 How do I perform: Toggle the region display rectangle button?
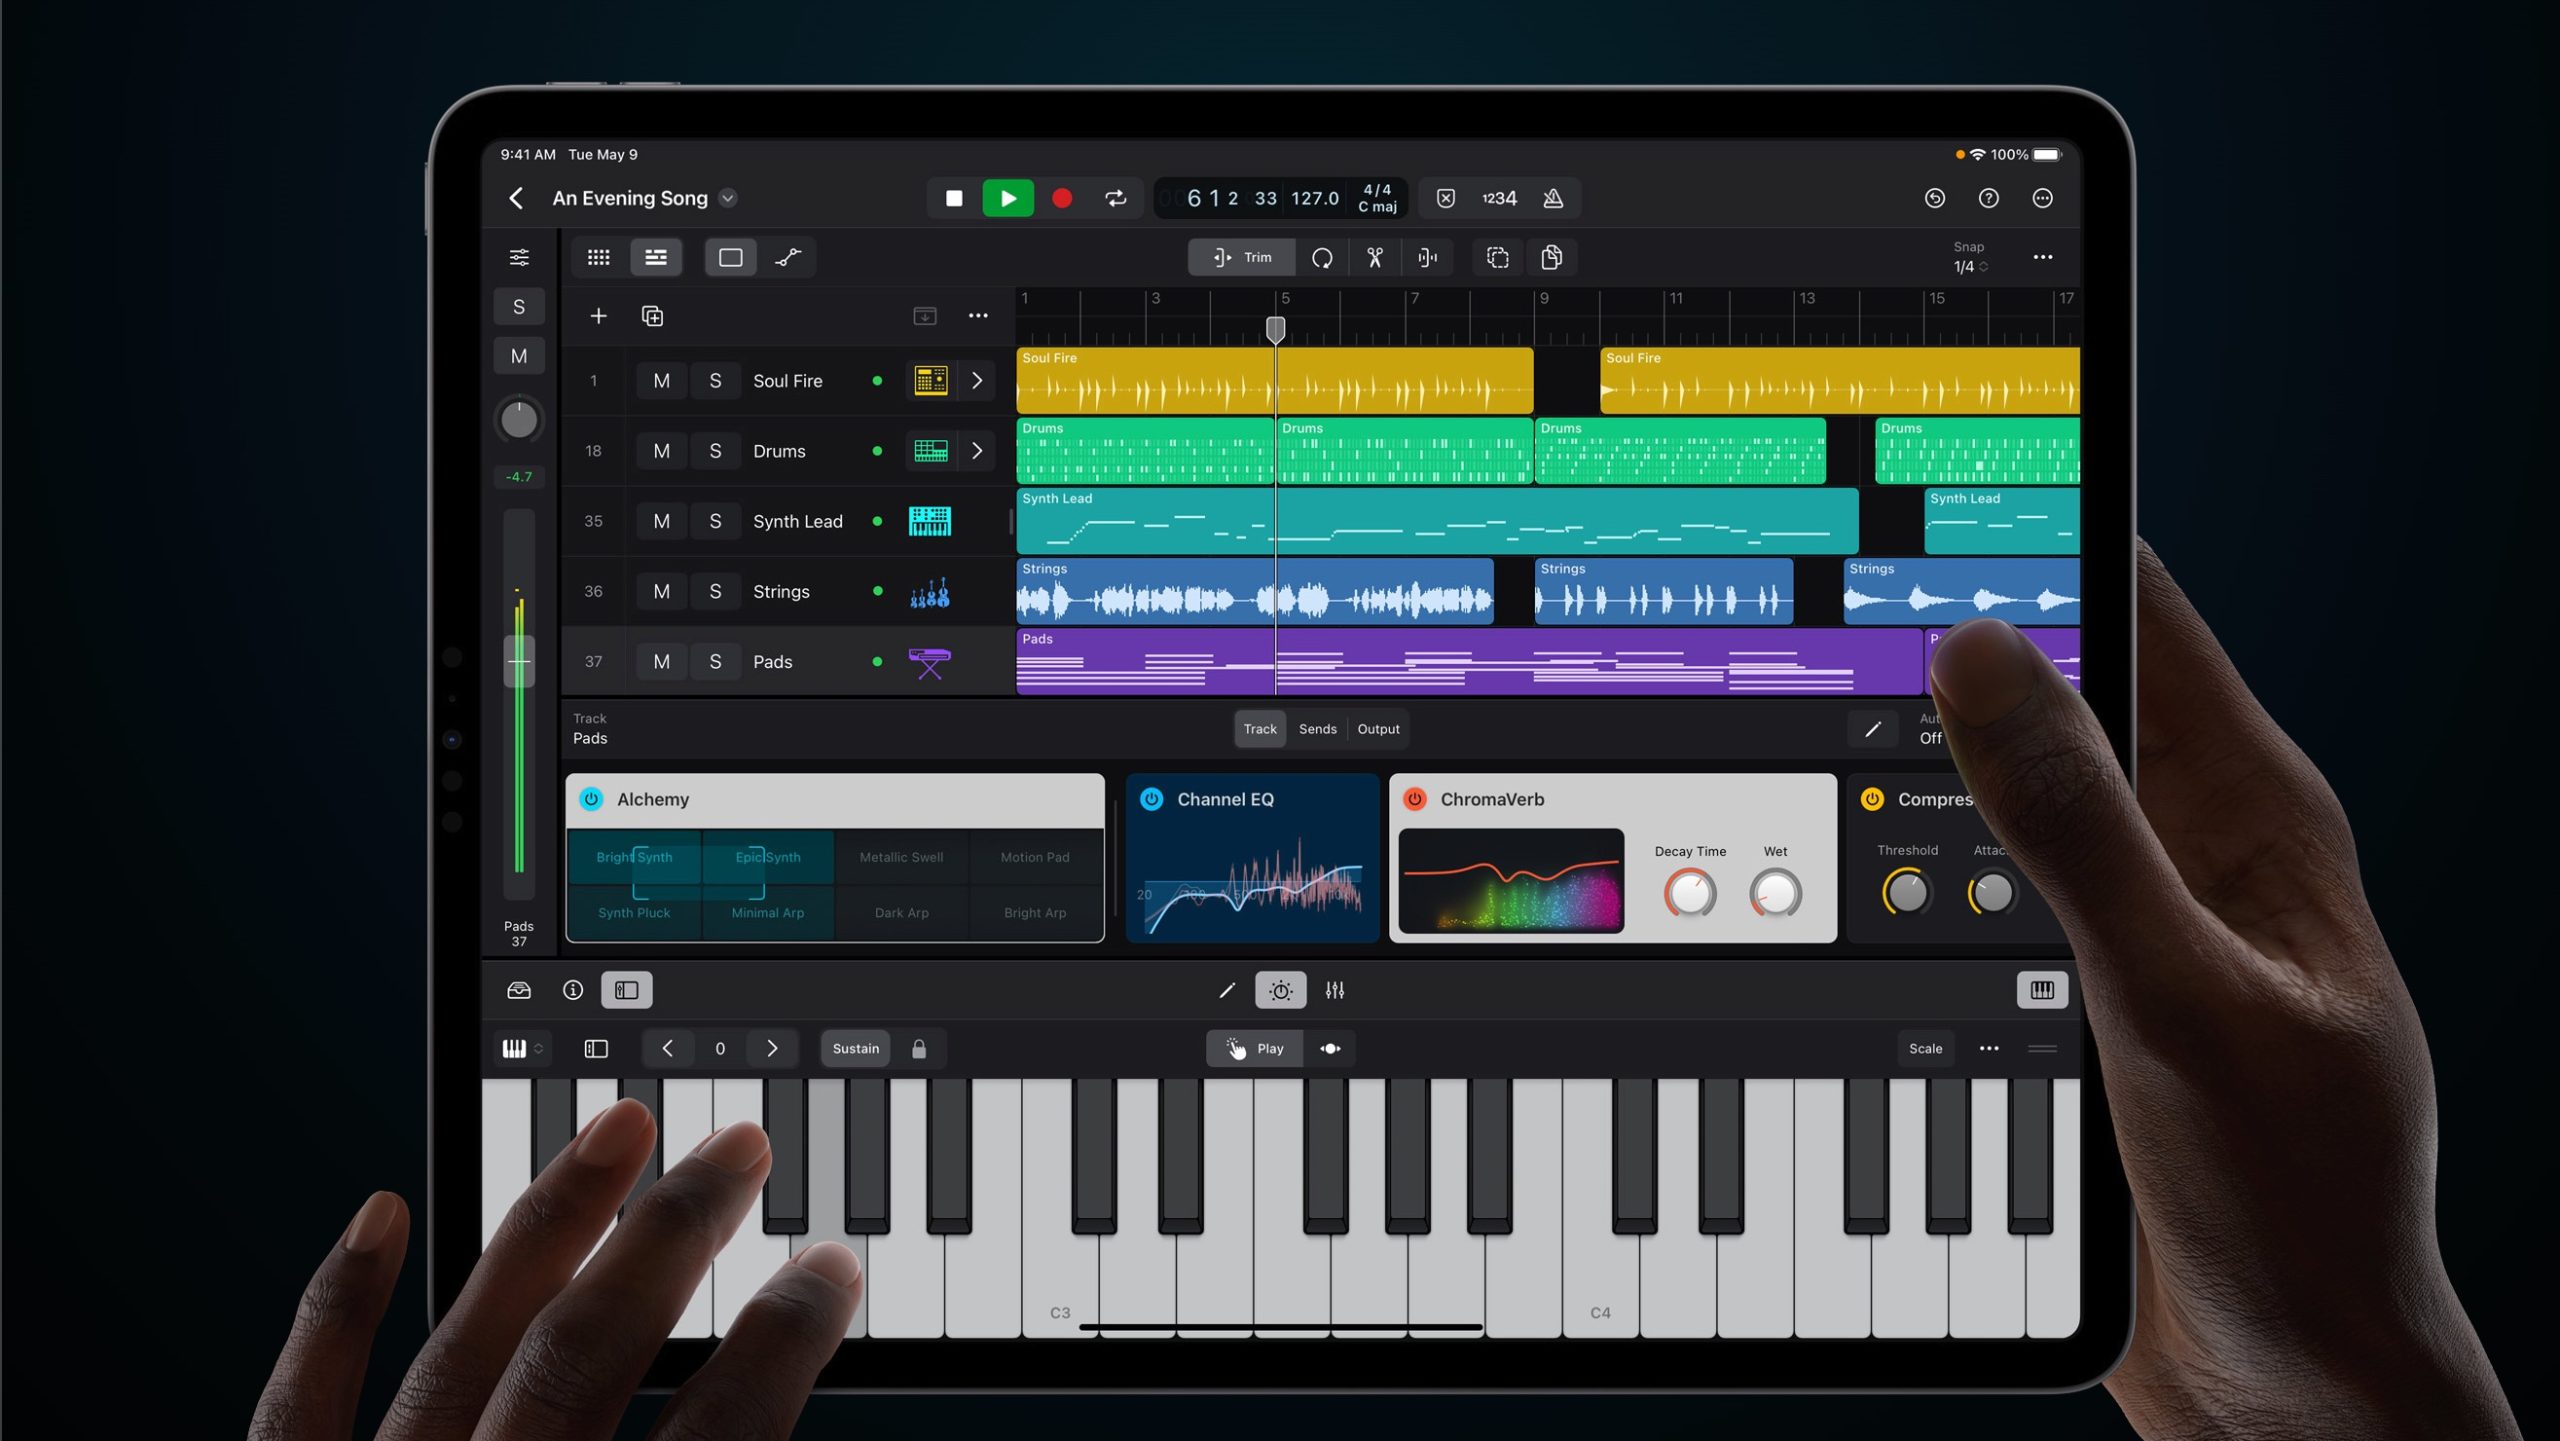731,258
